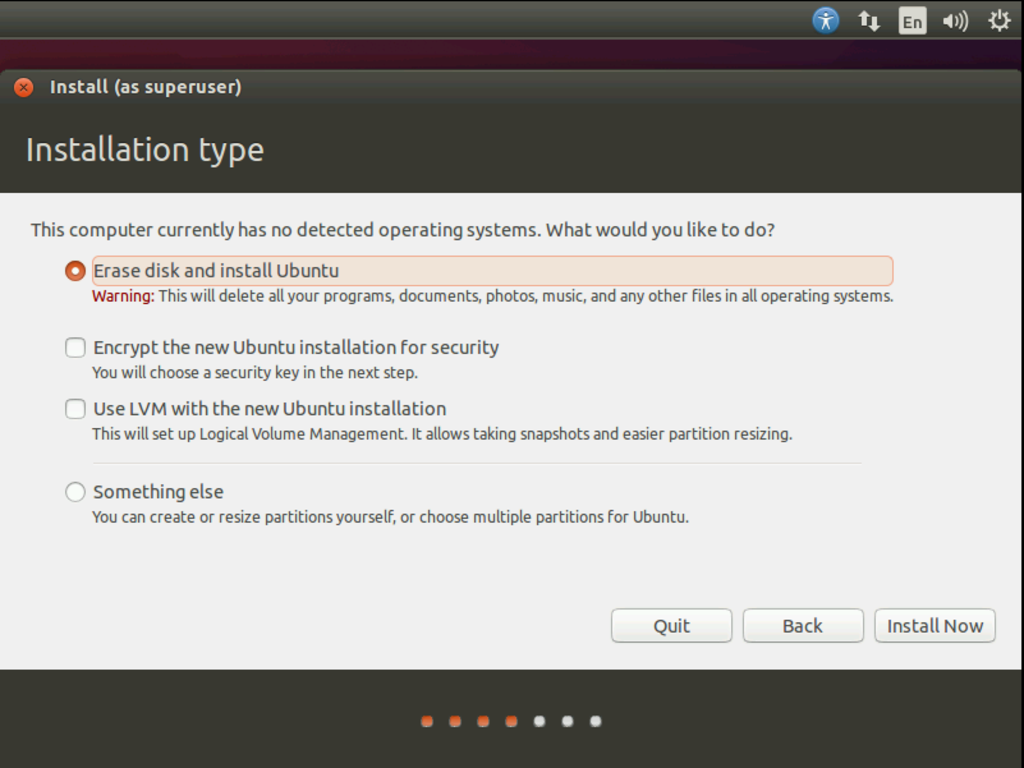Enable Encrypt the new Ubuntu installation
1024x768 pixels.
75,347
